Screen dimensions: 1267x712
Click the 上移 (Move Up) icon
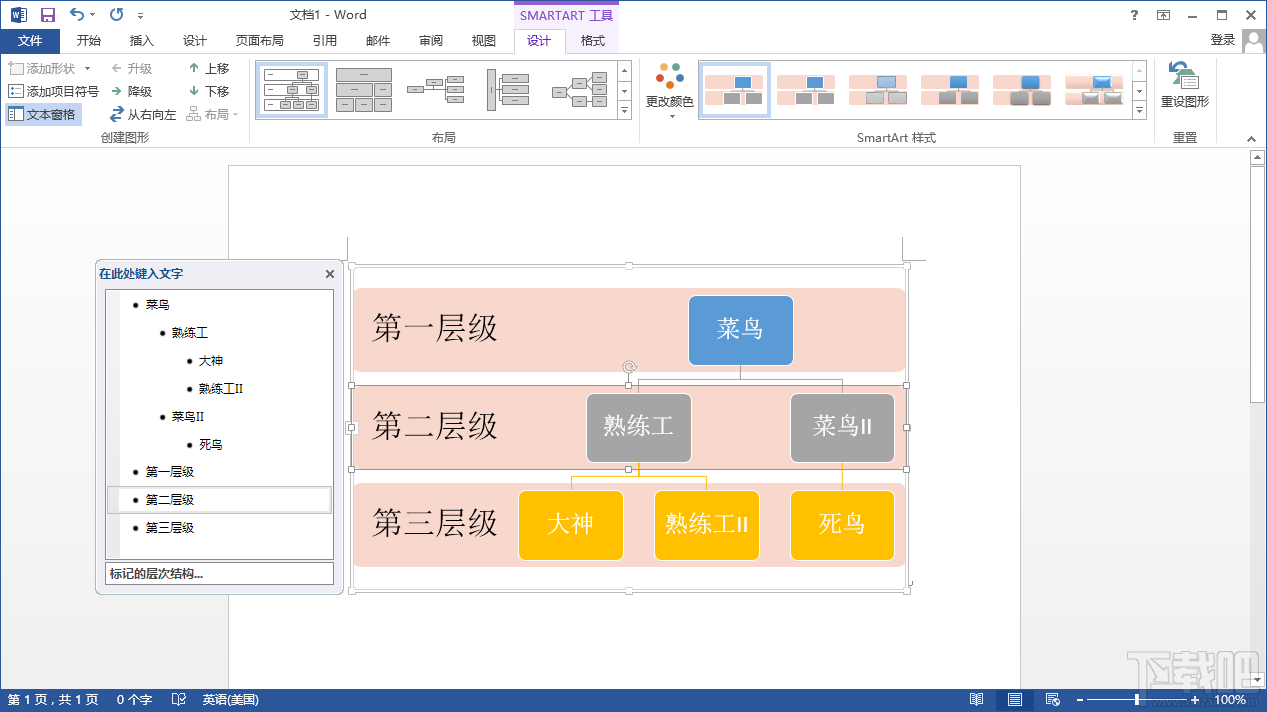point(196,67)
